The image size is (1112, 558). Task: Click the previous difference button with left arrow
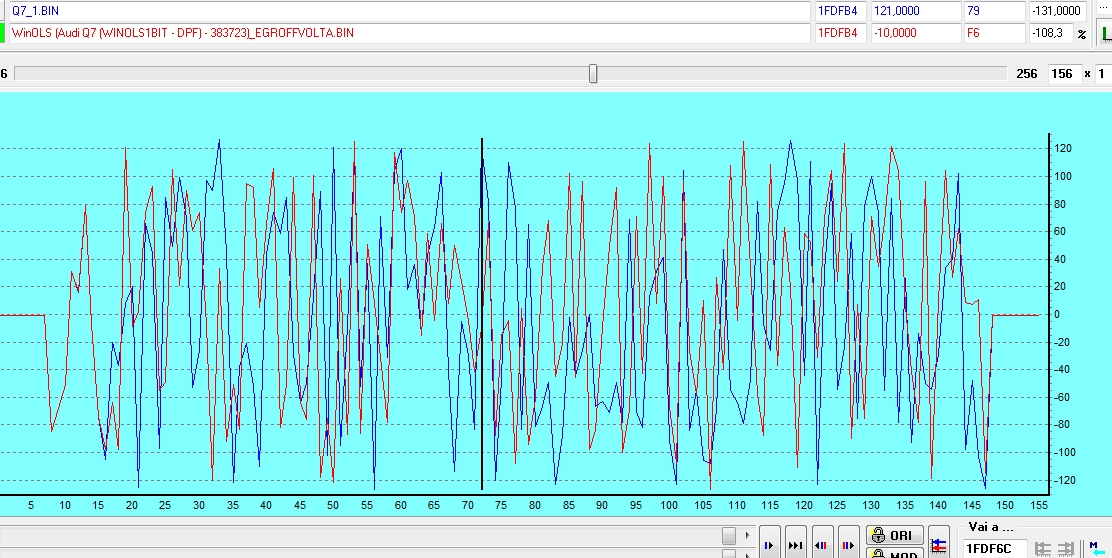pos(822,544)
